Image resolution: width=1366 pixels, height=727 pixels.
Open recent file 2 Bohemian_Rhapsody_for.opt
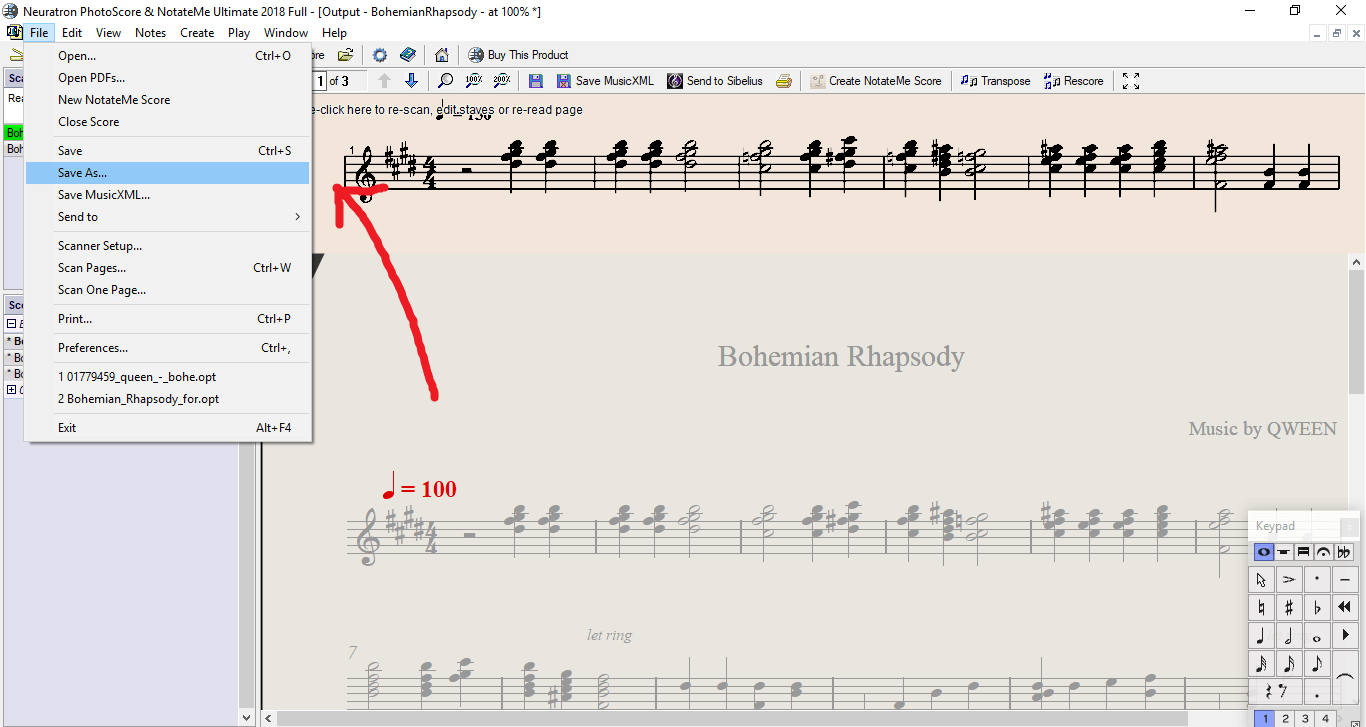coord(168,399)
